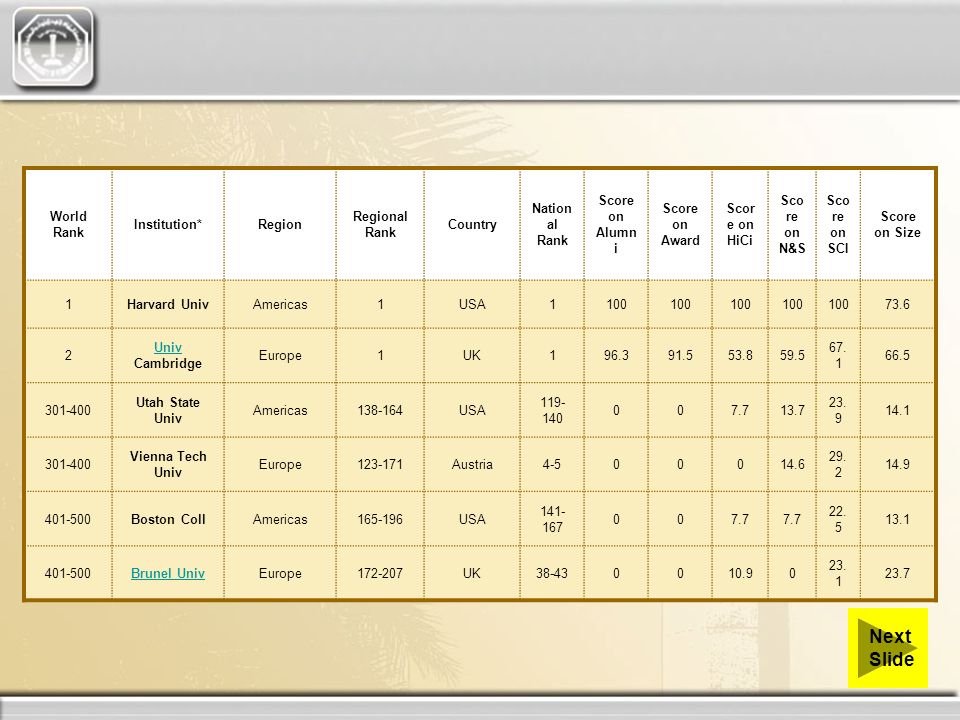
Task: Select the Score on Alumni header
Action: (616, 224)
